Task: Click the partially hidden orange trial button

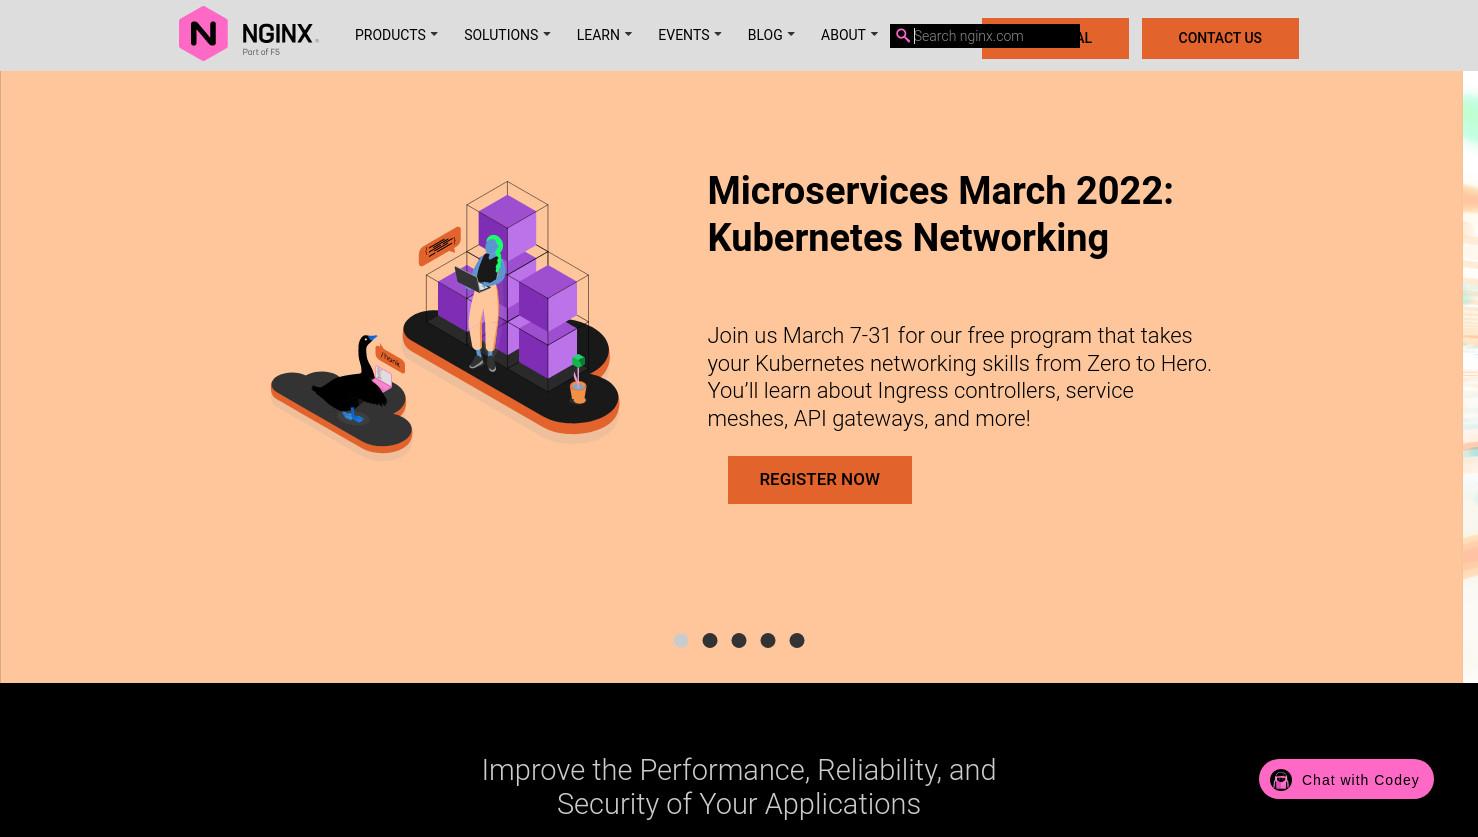Action: [x=1105, y=38]
